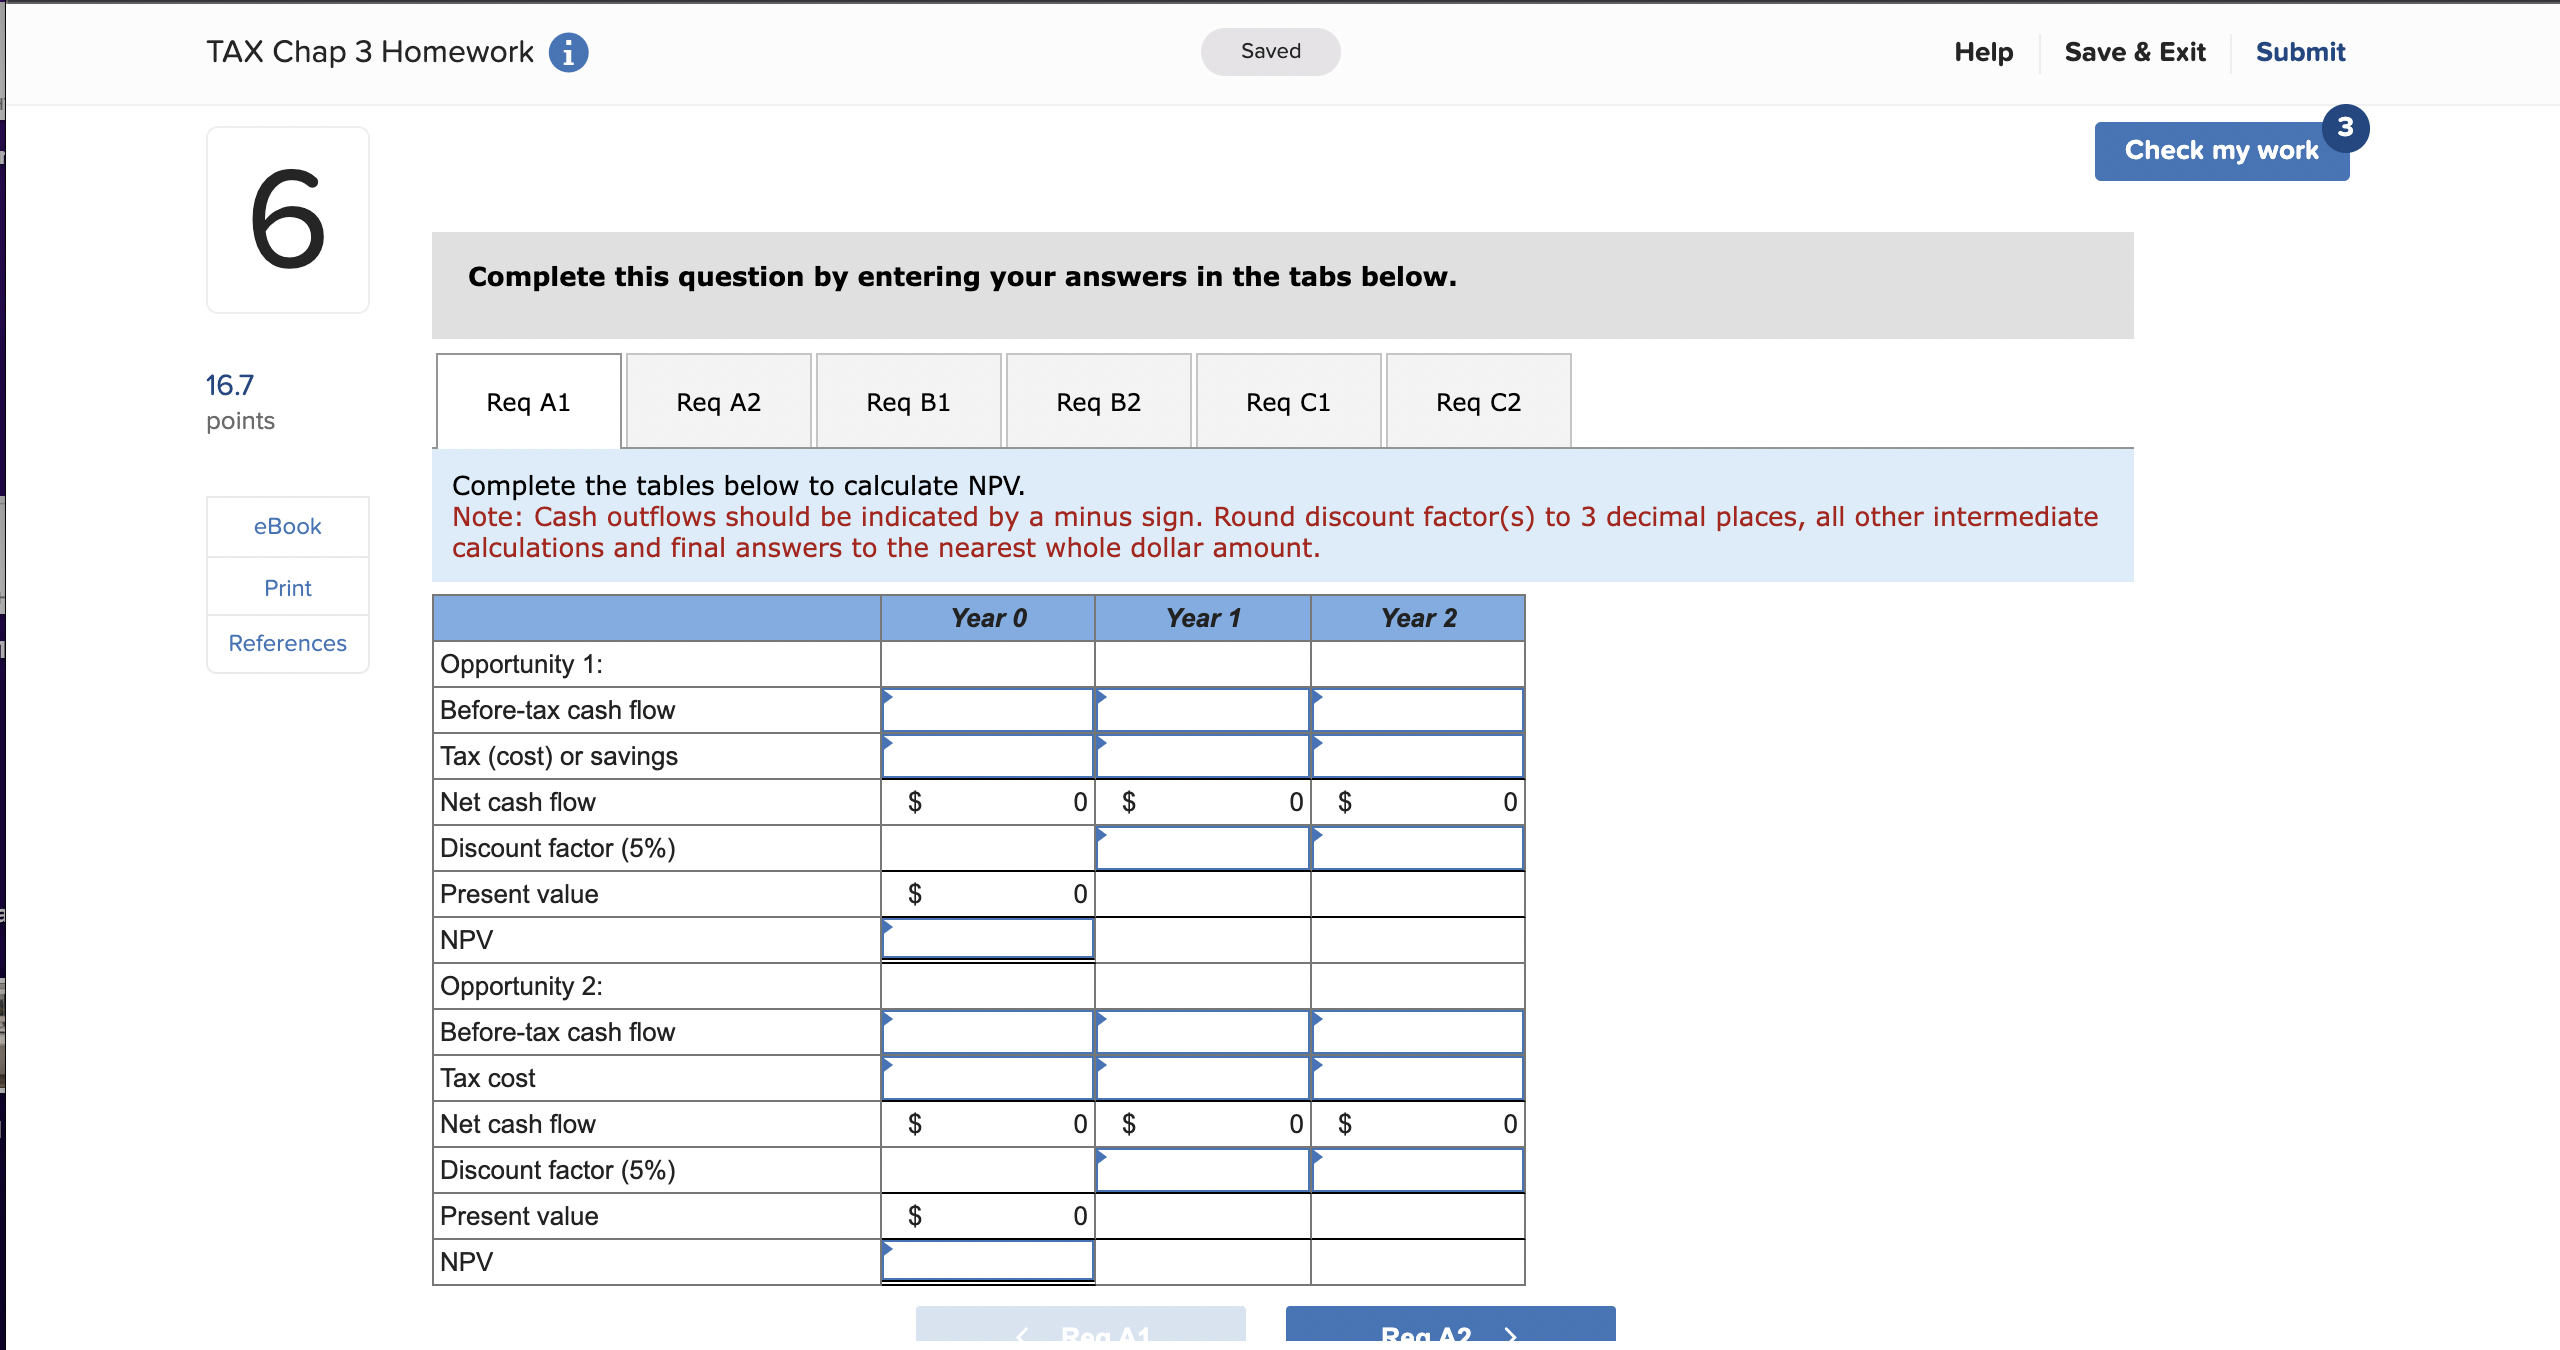Click Opportunity 1 Tax cost or savings Year 1 cell
This screenshot has height=1350, width=2560.
[x=1202, y=756]
